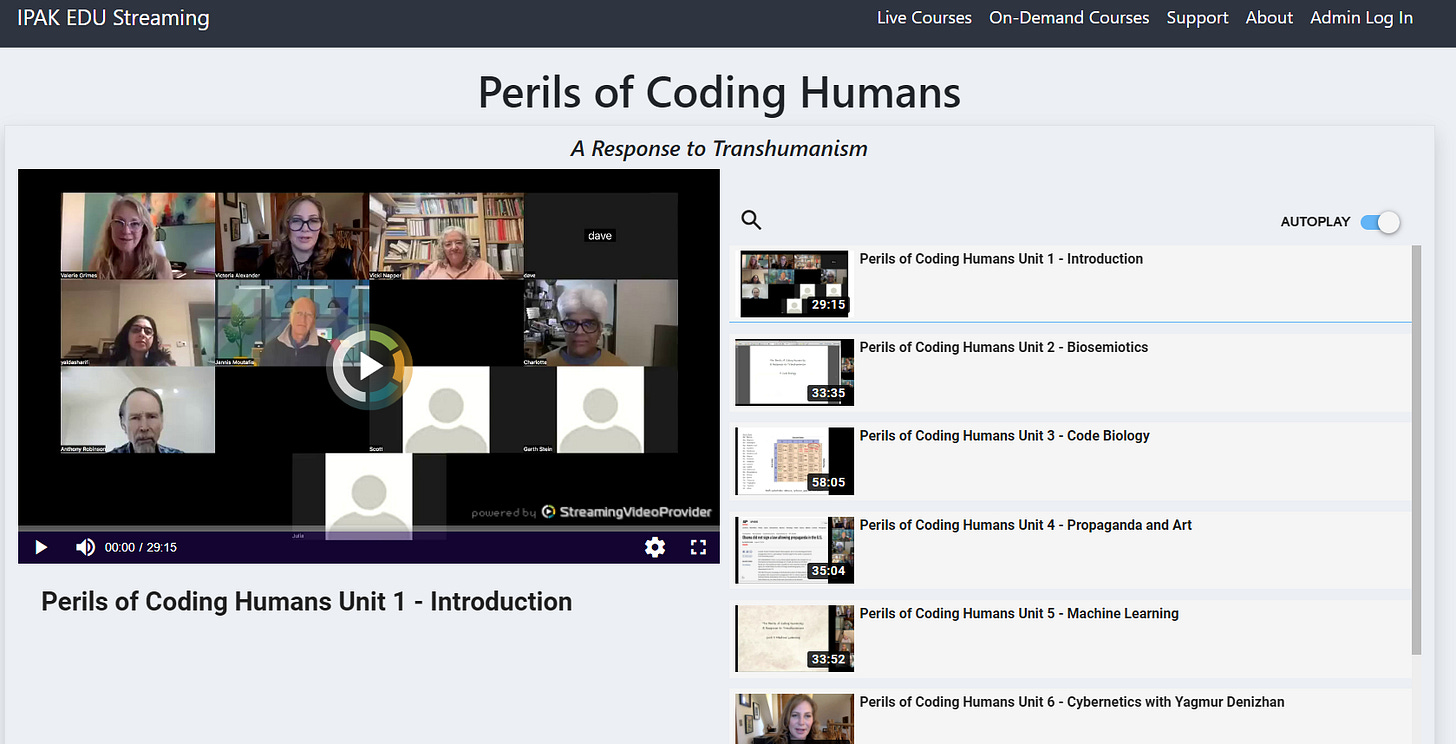Click the playlist vertical scrollbar

pos(1415,449)
